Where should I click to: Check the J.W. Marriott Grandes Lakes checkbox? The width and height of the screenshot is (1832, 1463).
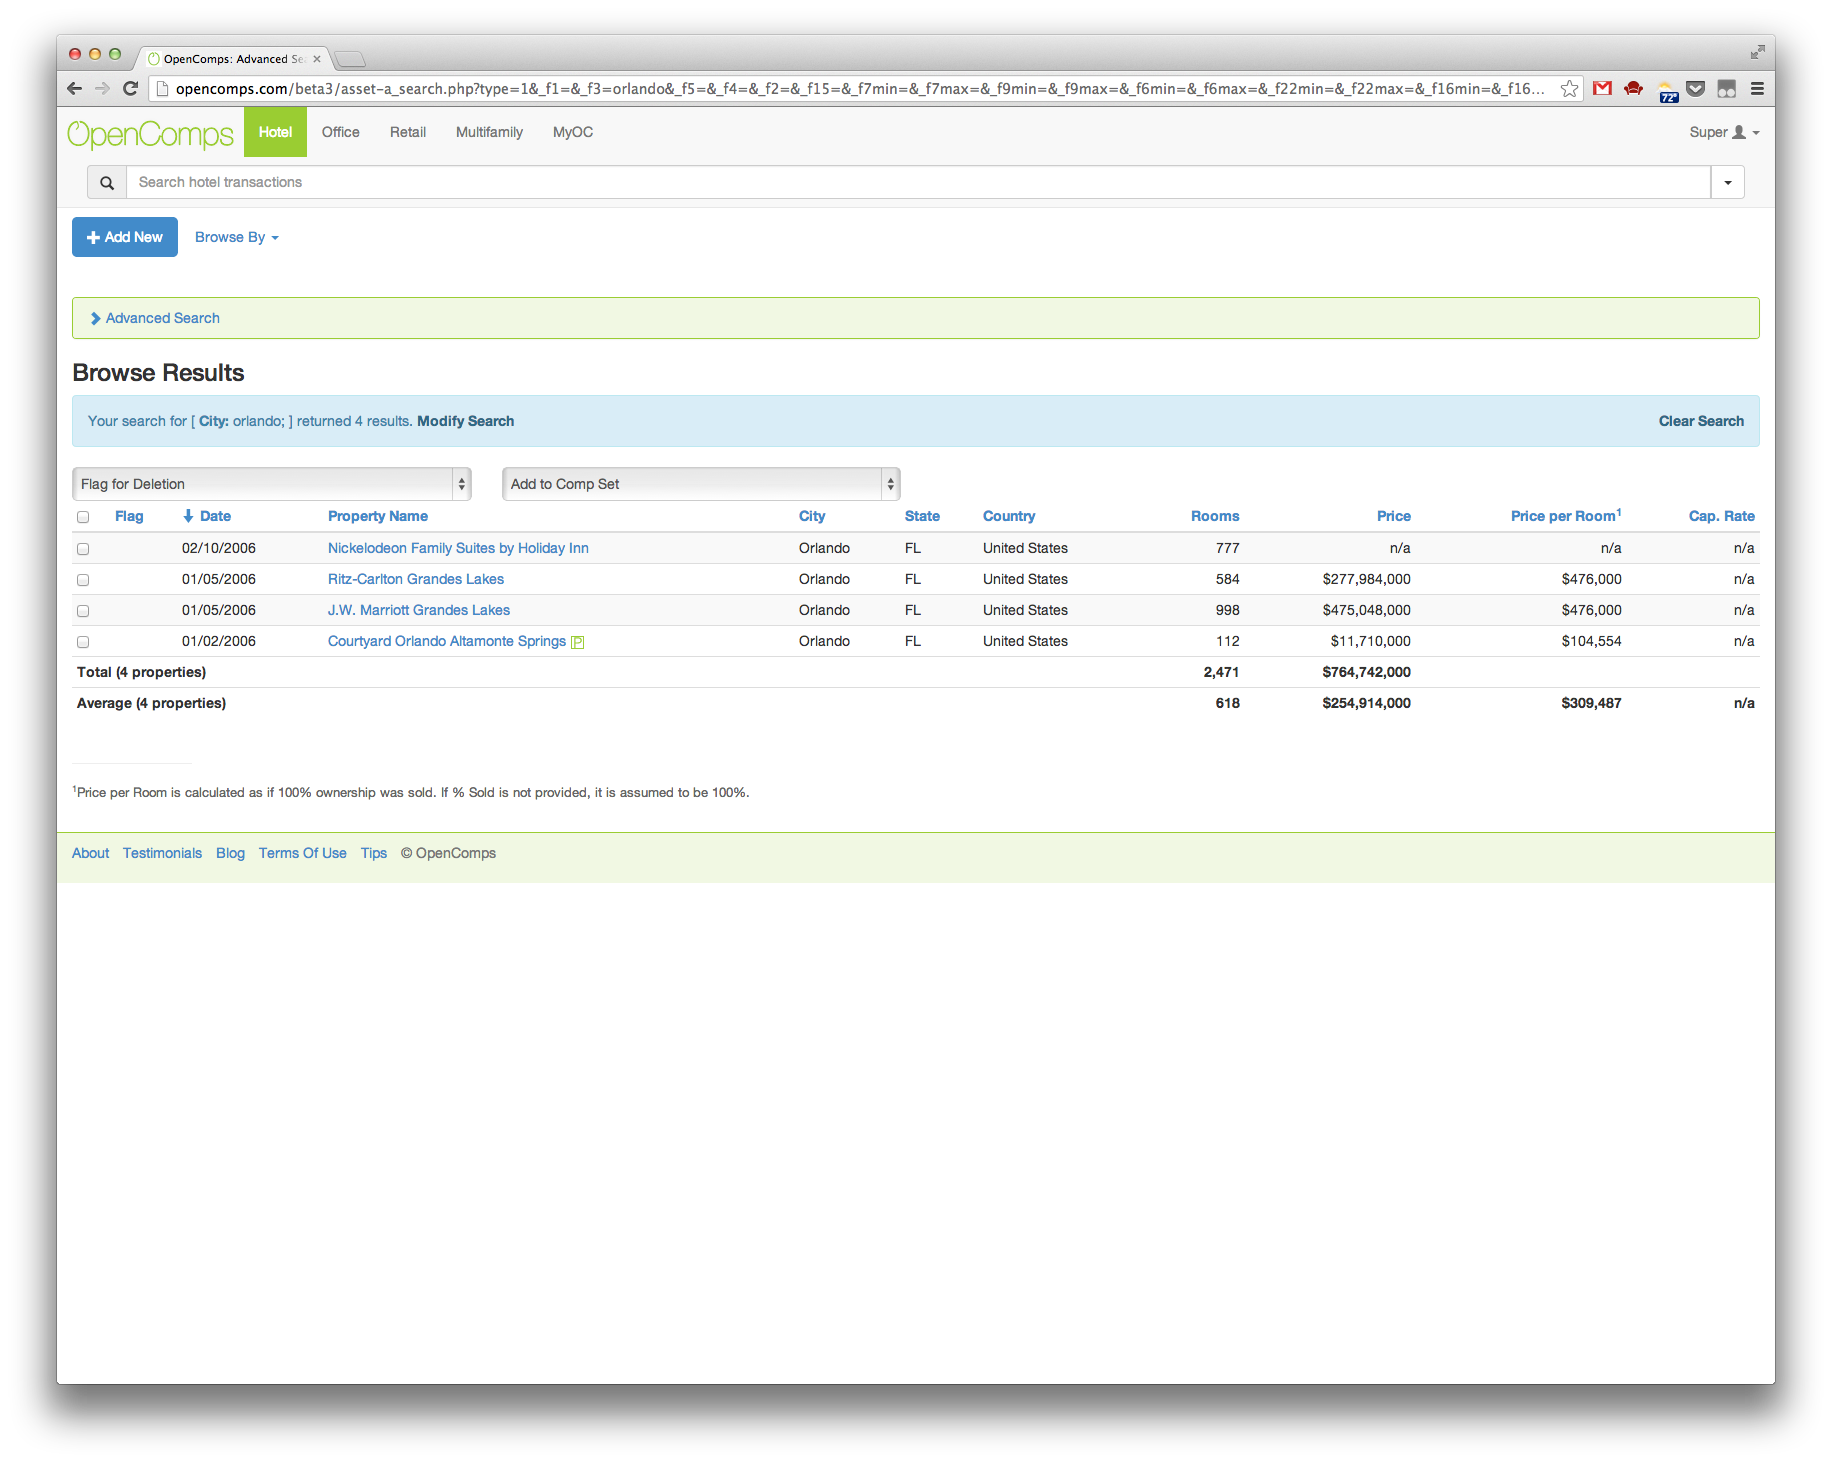[x=83, y=611]
